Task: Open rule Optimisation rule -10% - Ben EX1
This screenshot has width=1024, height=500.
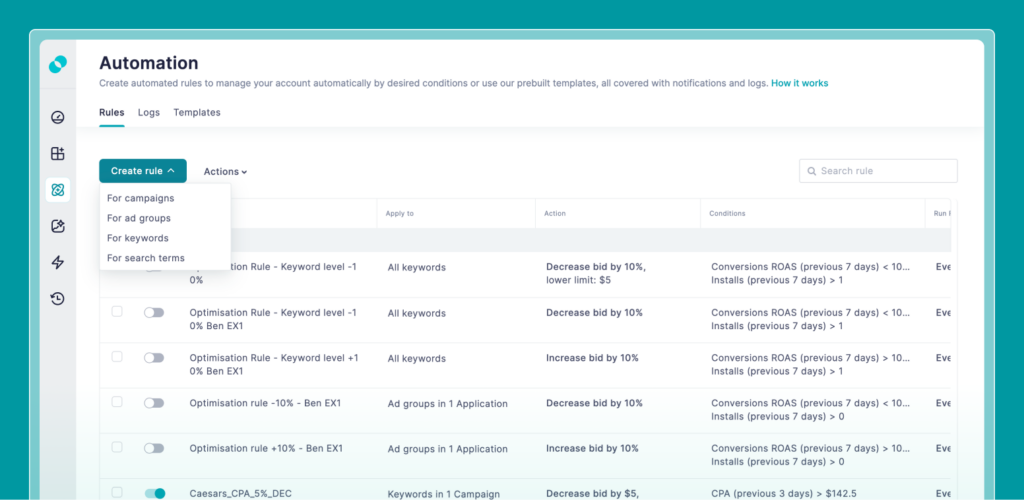Action: (265, 403)
